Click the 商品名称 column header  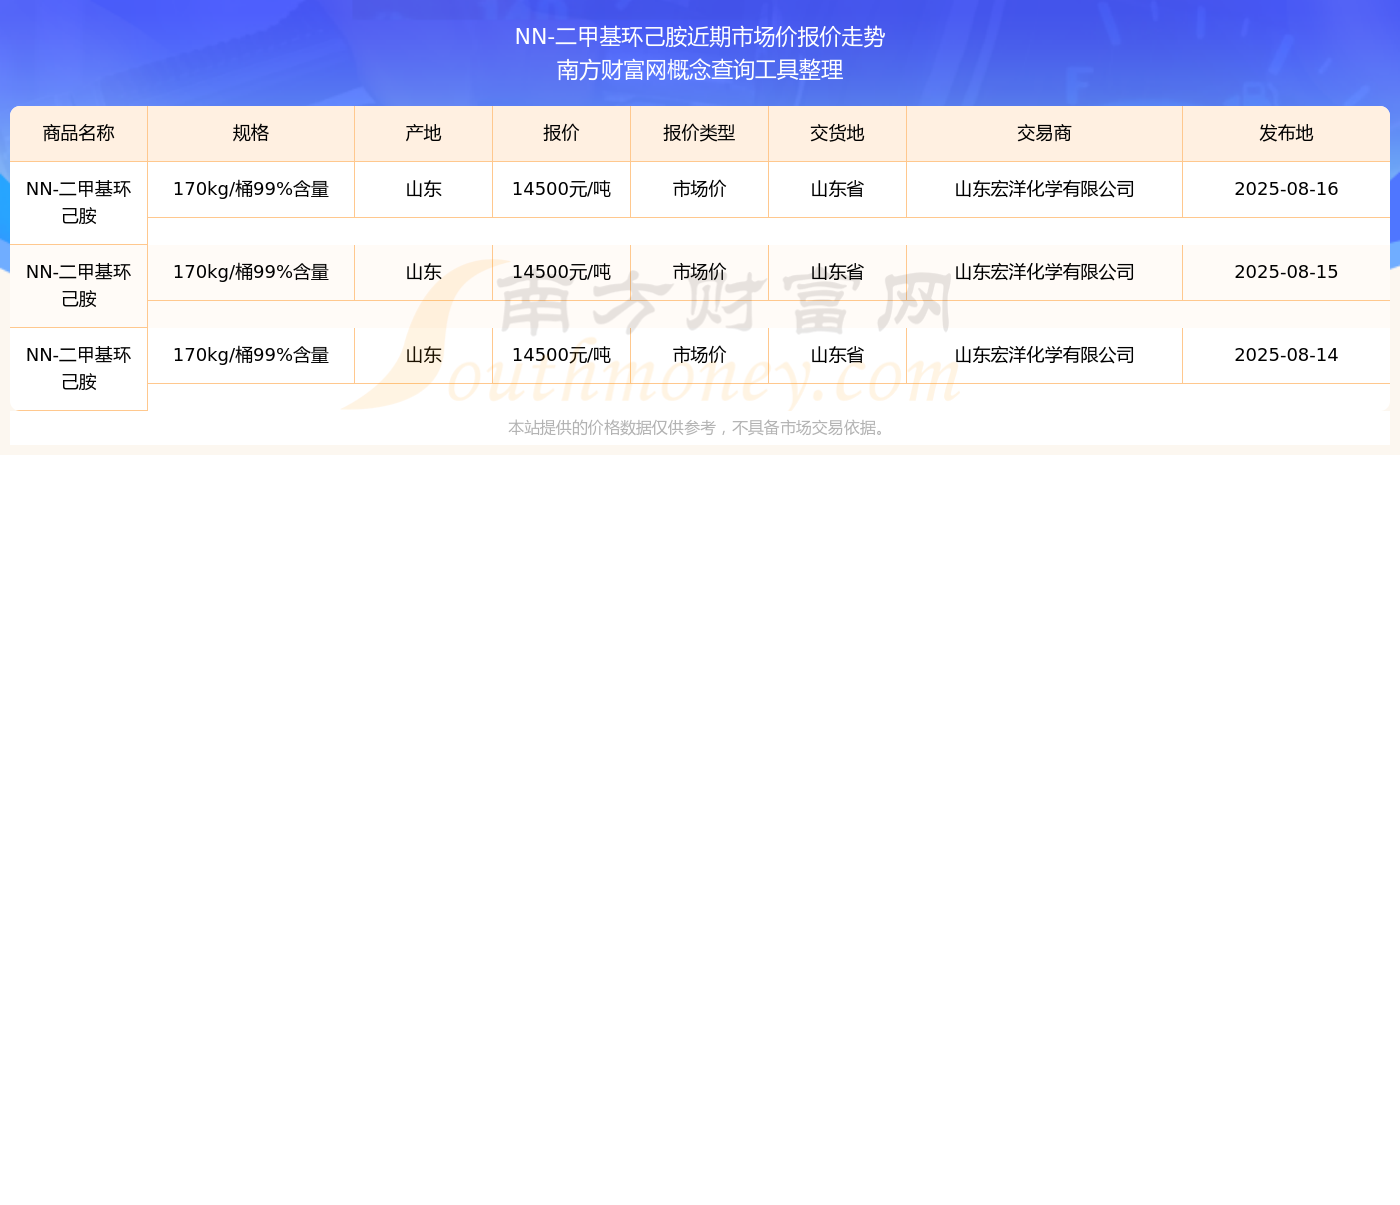[79, 133]
